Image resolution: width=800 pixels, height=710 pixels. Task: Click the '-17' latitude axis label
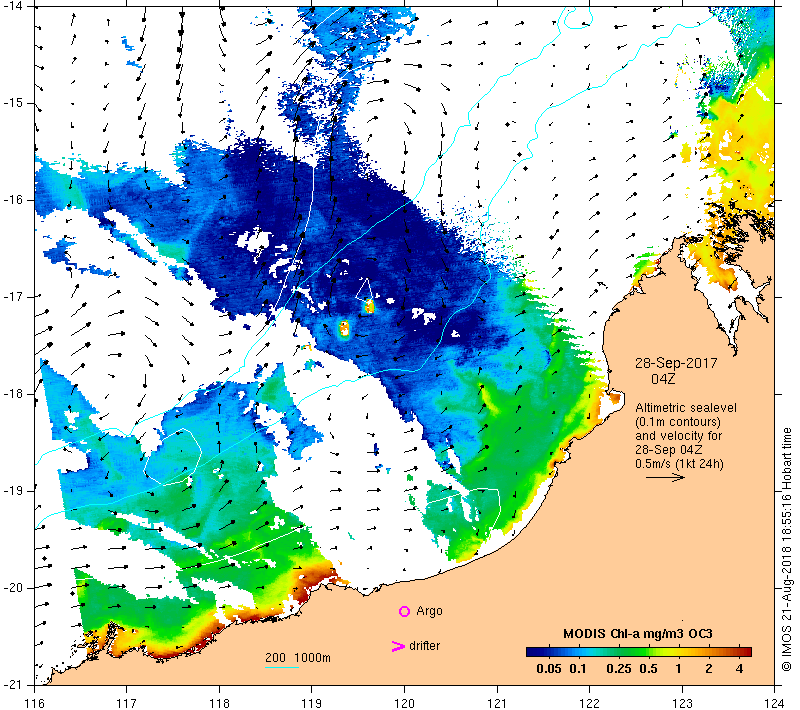pos(13,297)
